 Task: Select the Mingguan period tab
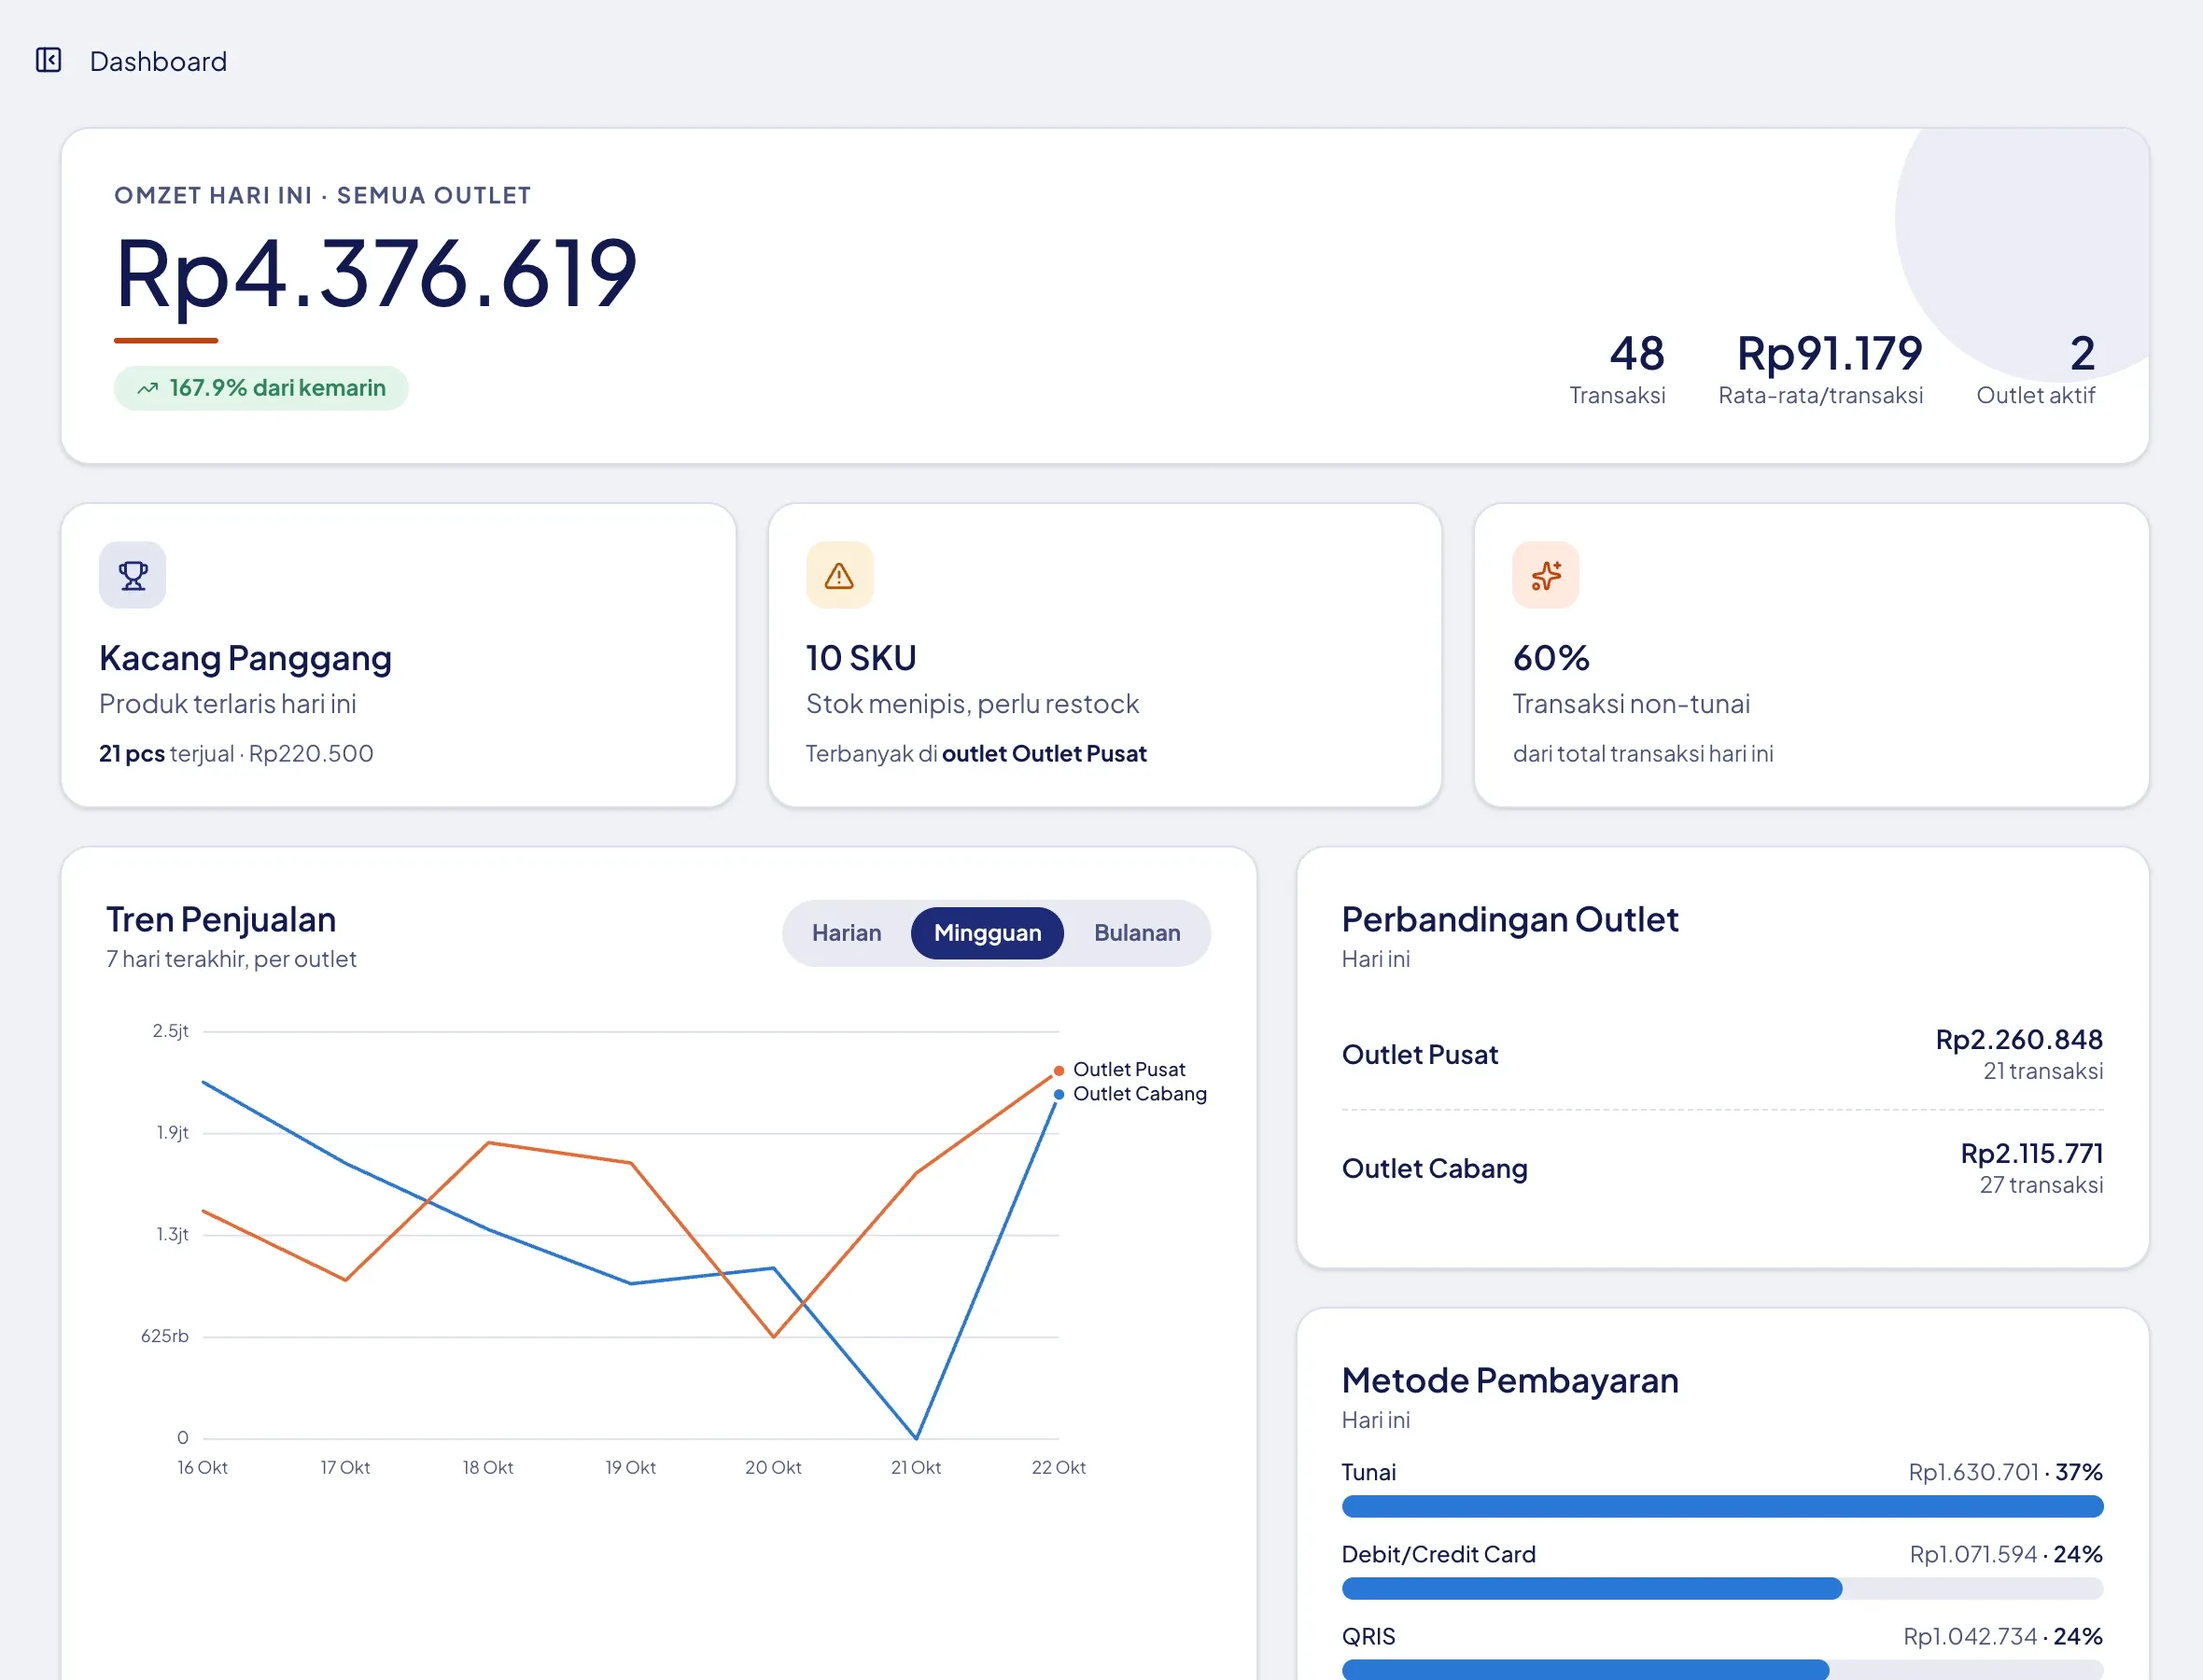(x=987, y=933)
